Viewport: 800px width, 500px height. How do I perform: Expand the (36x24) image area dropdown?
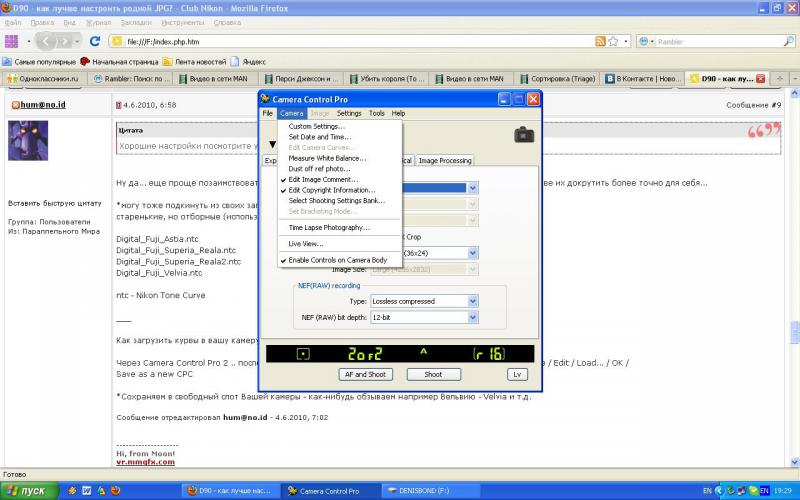coord(472,253)
